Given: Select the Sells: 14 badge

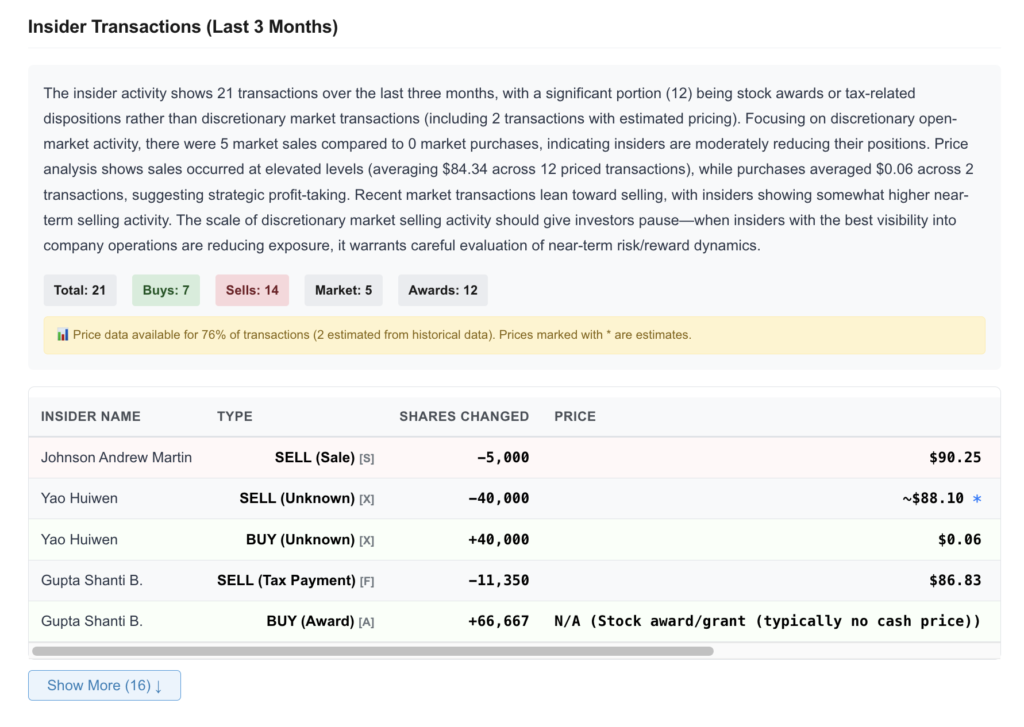Looking at the screenshot, I should [252, 290].
